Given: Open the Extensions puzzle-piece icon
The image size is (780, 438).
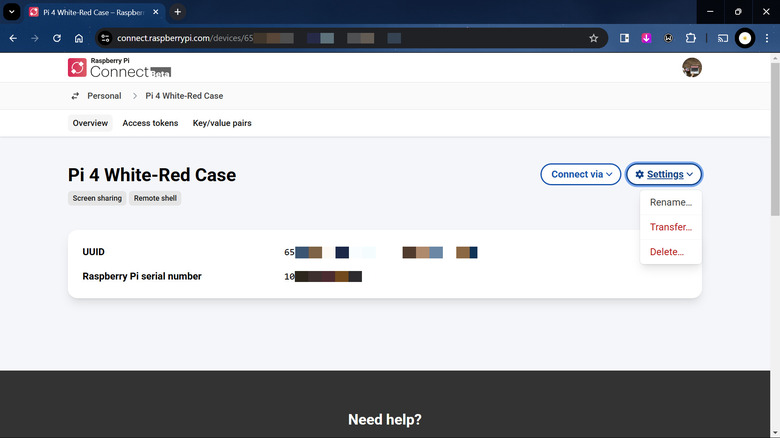Looking at the screenshot, I should (690, 38).
